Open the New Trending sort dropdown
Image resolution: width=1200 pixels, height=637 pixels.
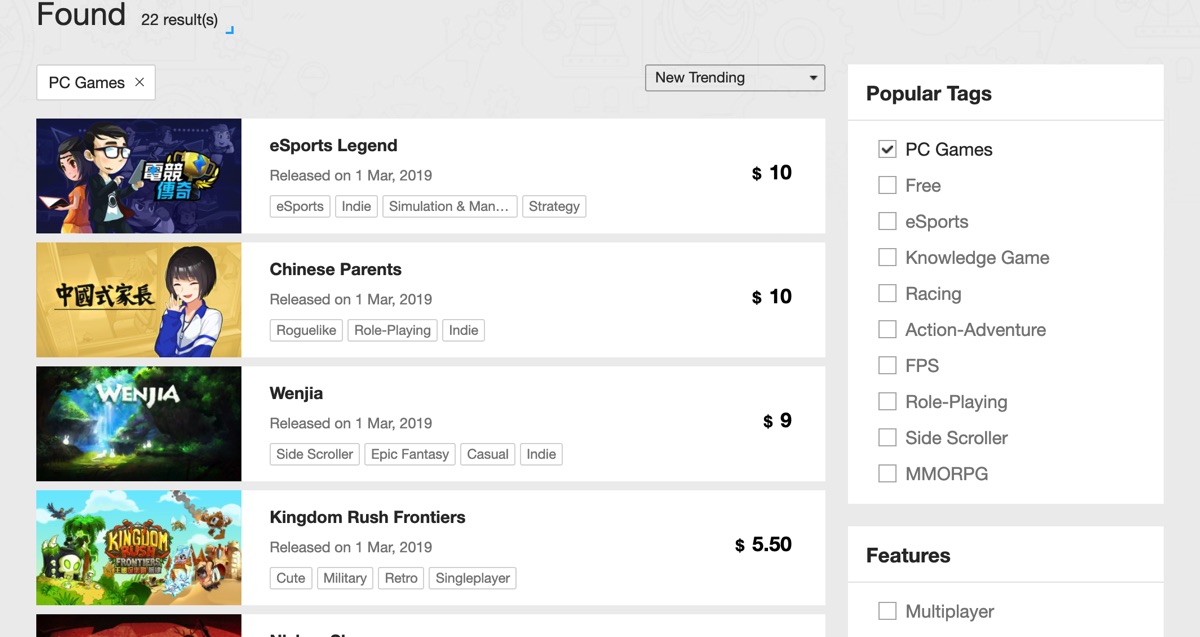[x=735, y=77]
